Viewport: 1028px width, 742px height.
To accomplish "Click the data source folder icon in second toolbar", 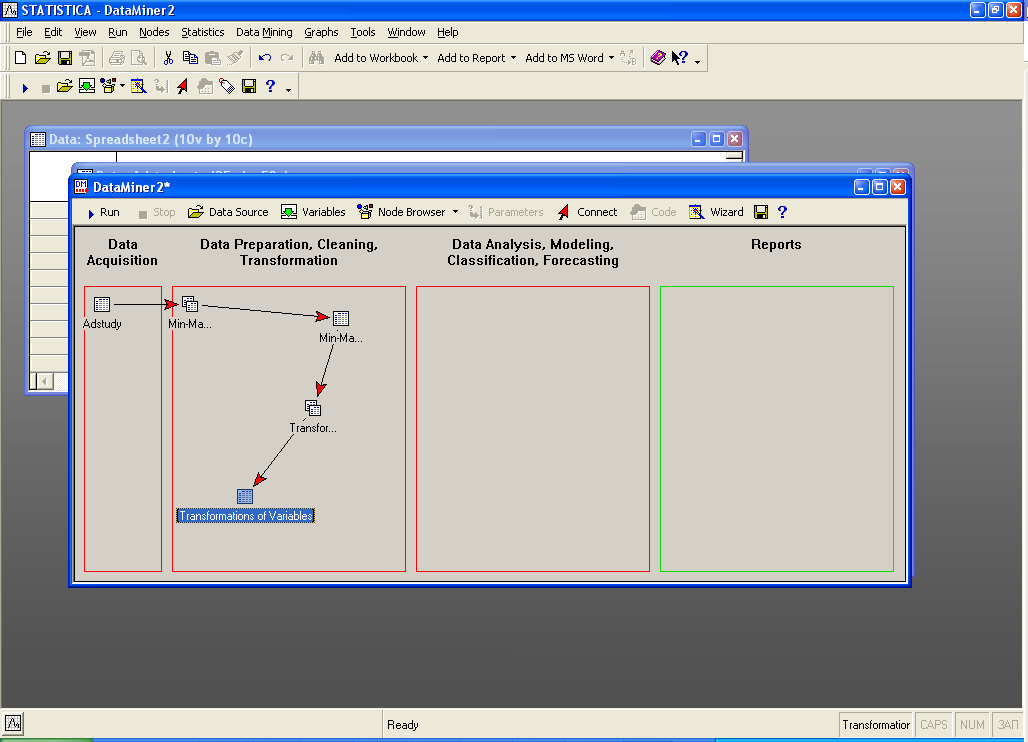I will click(x=64, y=87).
